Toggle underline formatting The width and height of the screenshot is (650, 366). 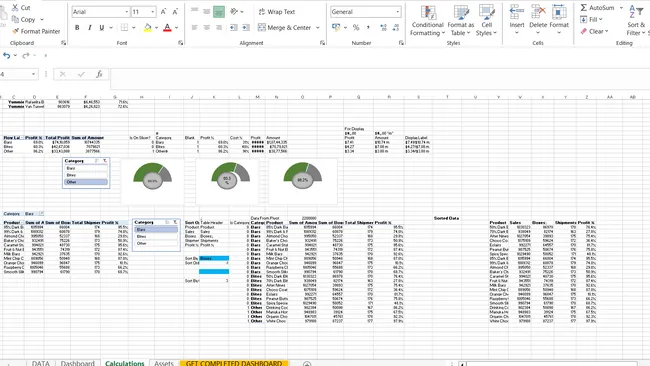(102, 27)
